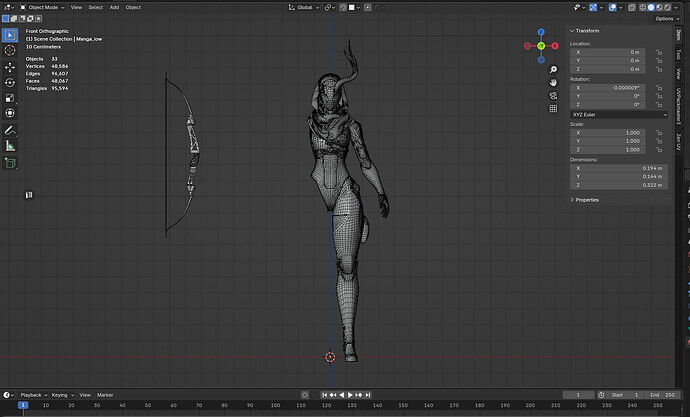Toggle the camera view button

click(x=553, y=95)
